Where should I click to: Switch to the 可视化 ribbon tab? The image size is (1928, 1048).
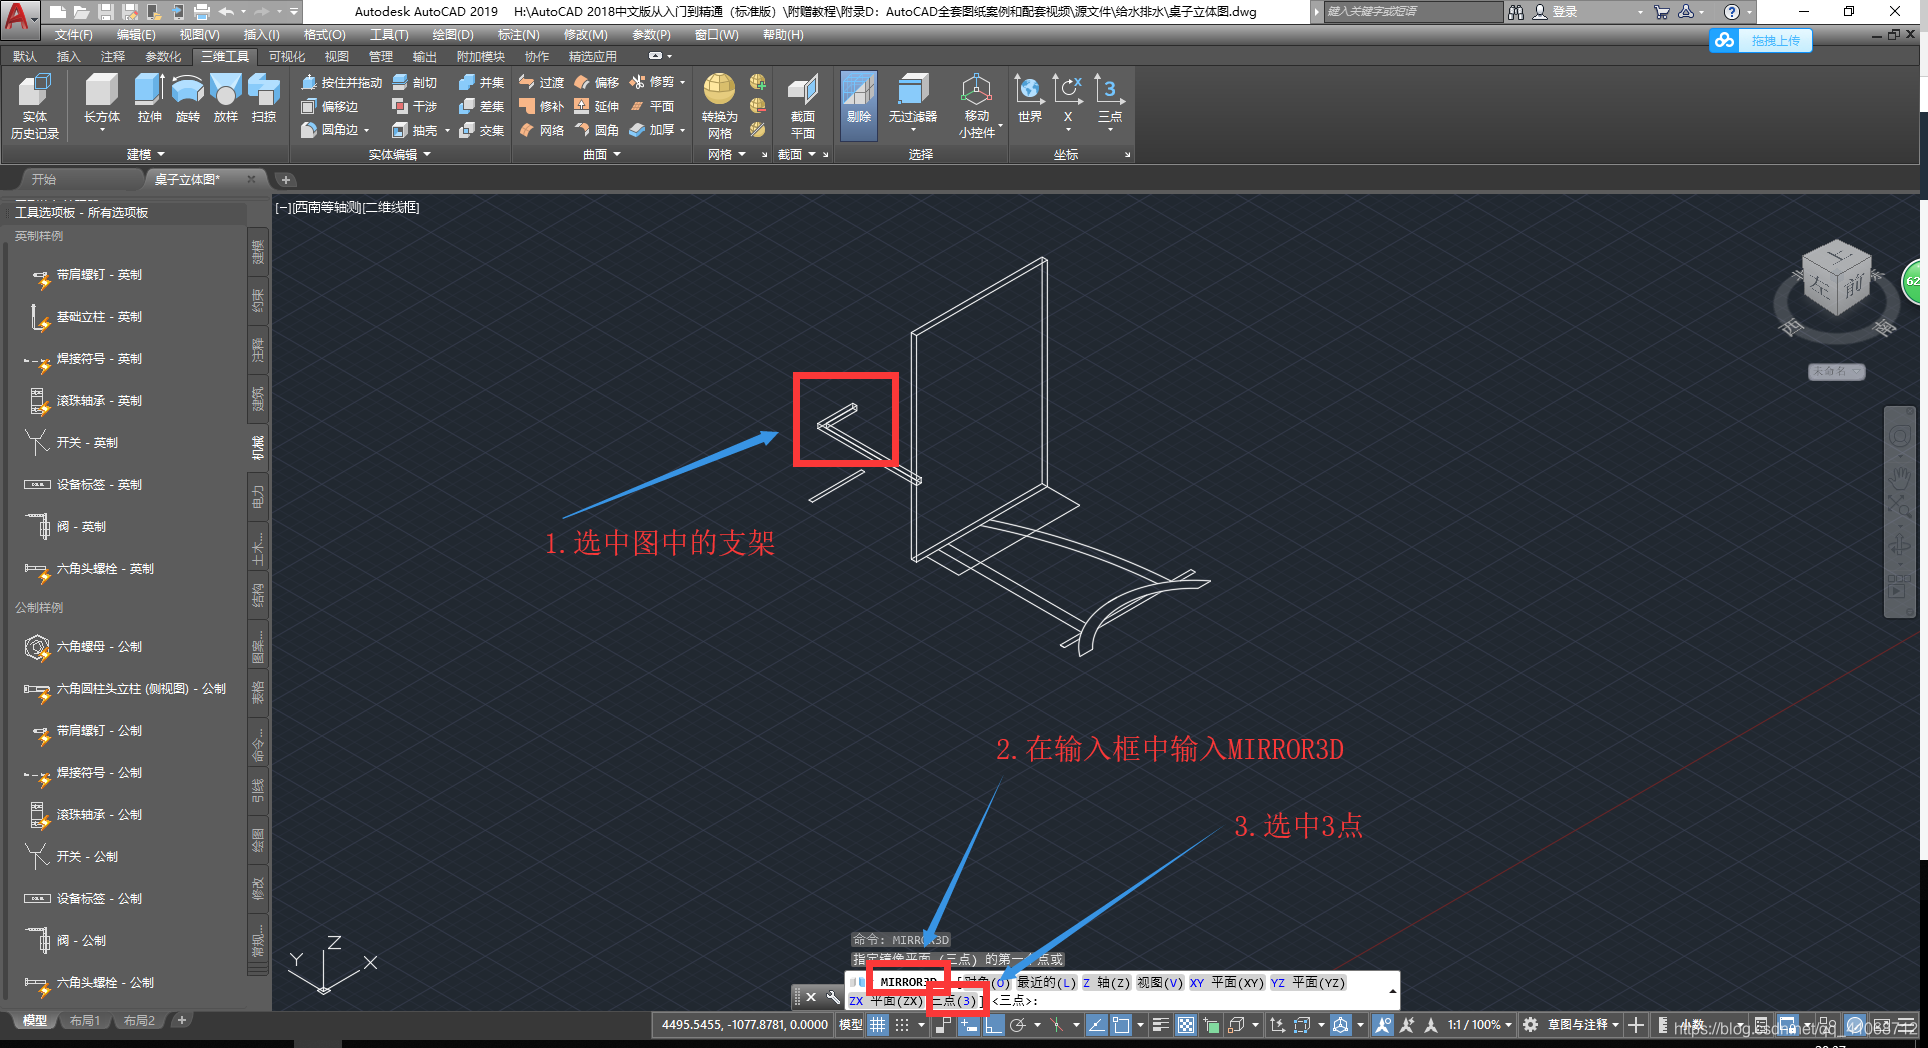point(287,56)
